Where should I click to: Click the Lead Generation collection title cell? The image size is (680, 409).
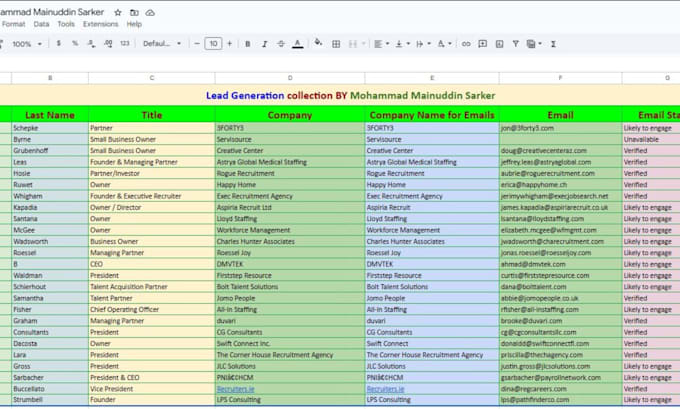pos(350,95)
